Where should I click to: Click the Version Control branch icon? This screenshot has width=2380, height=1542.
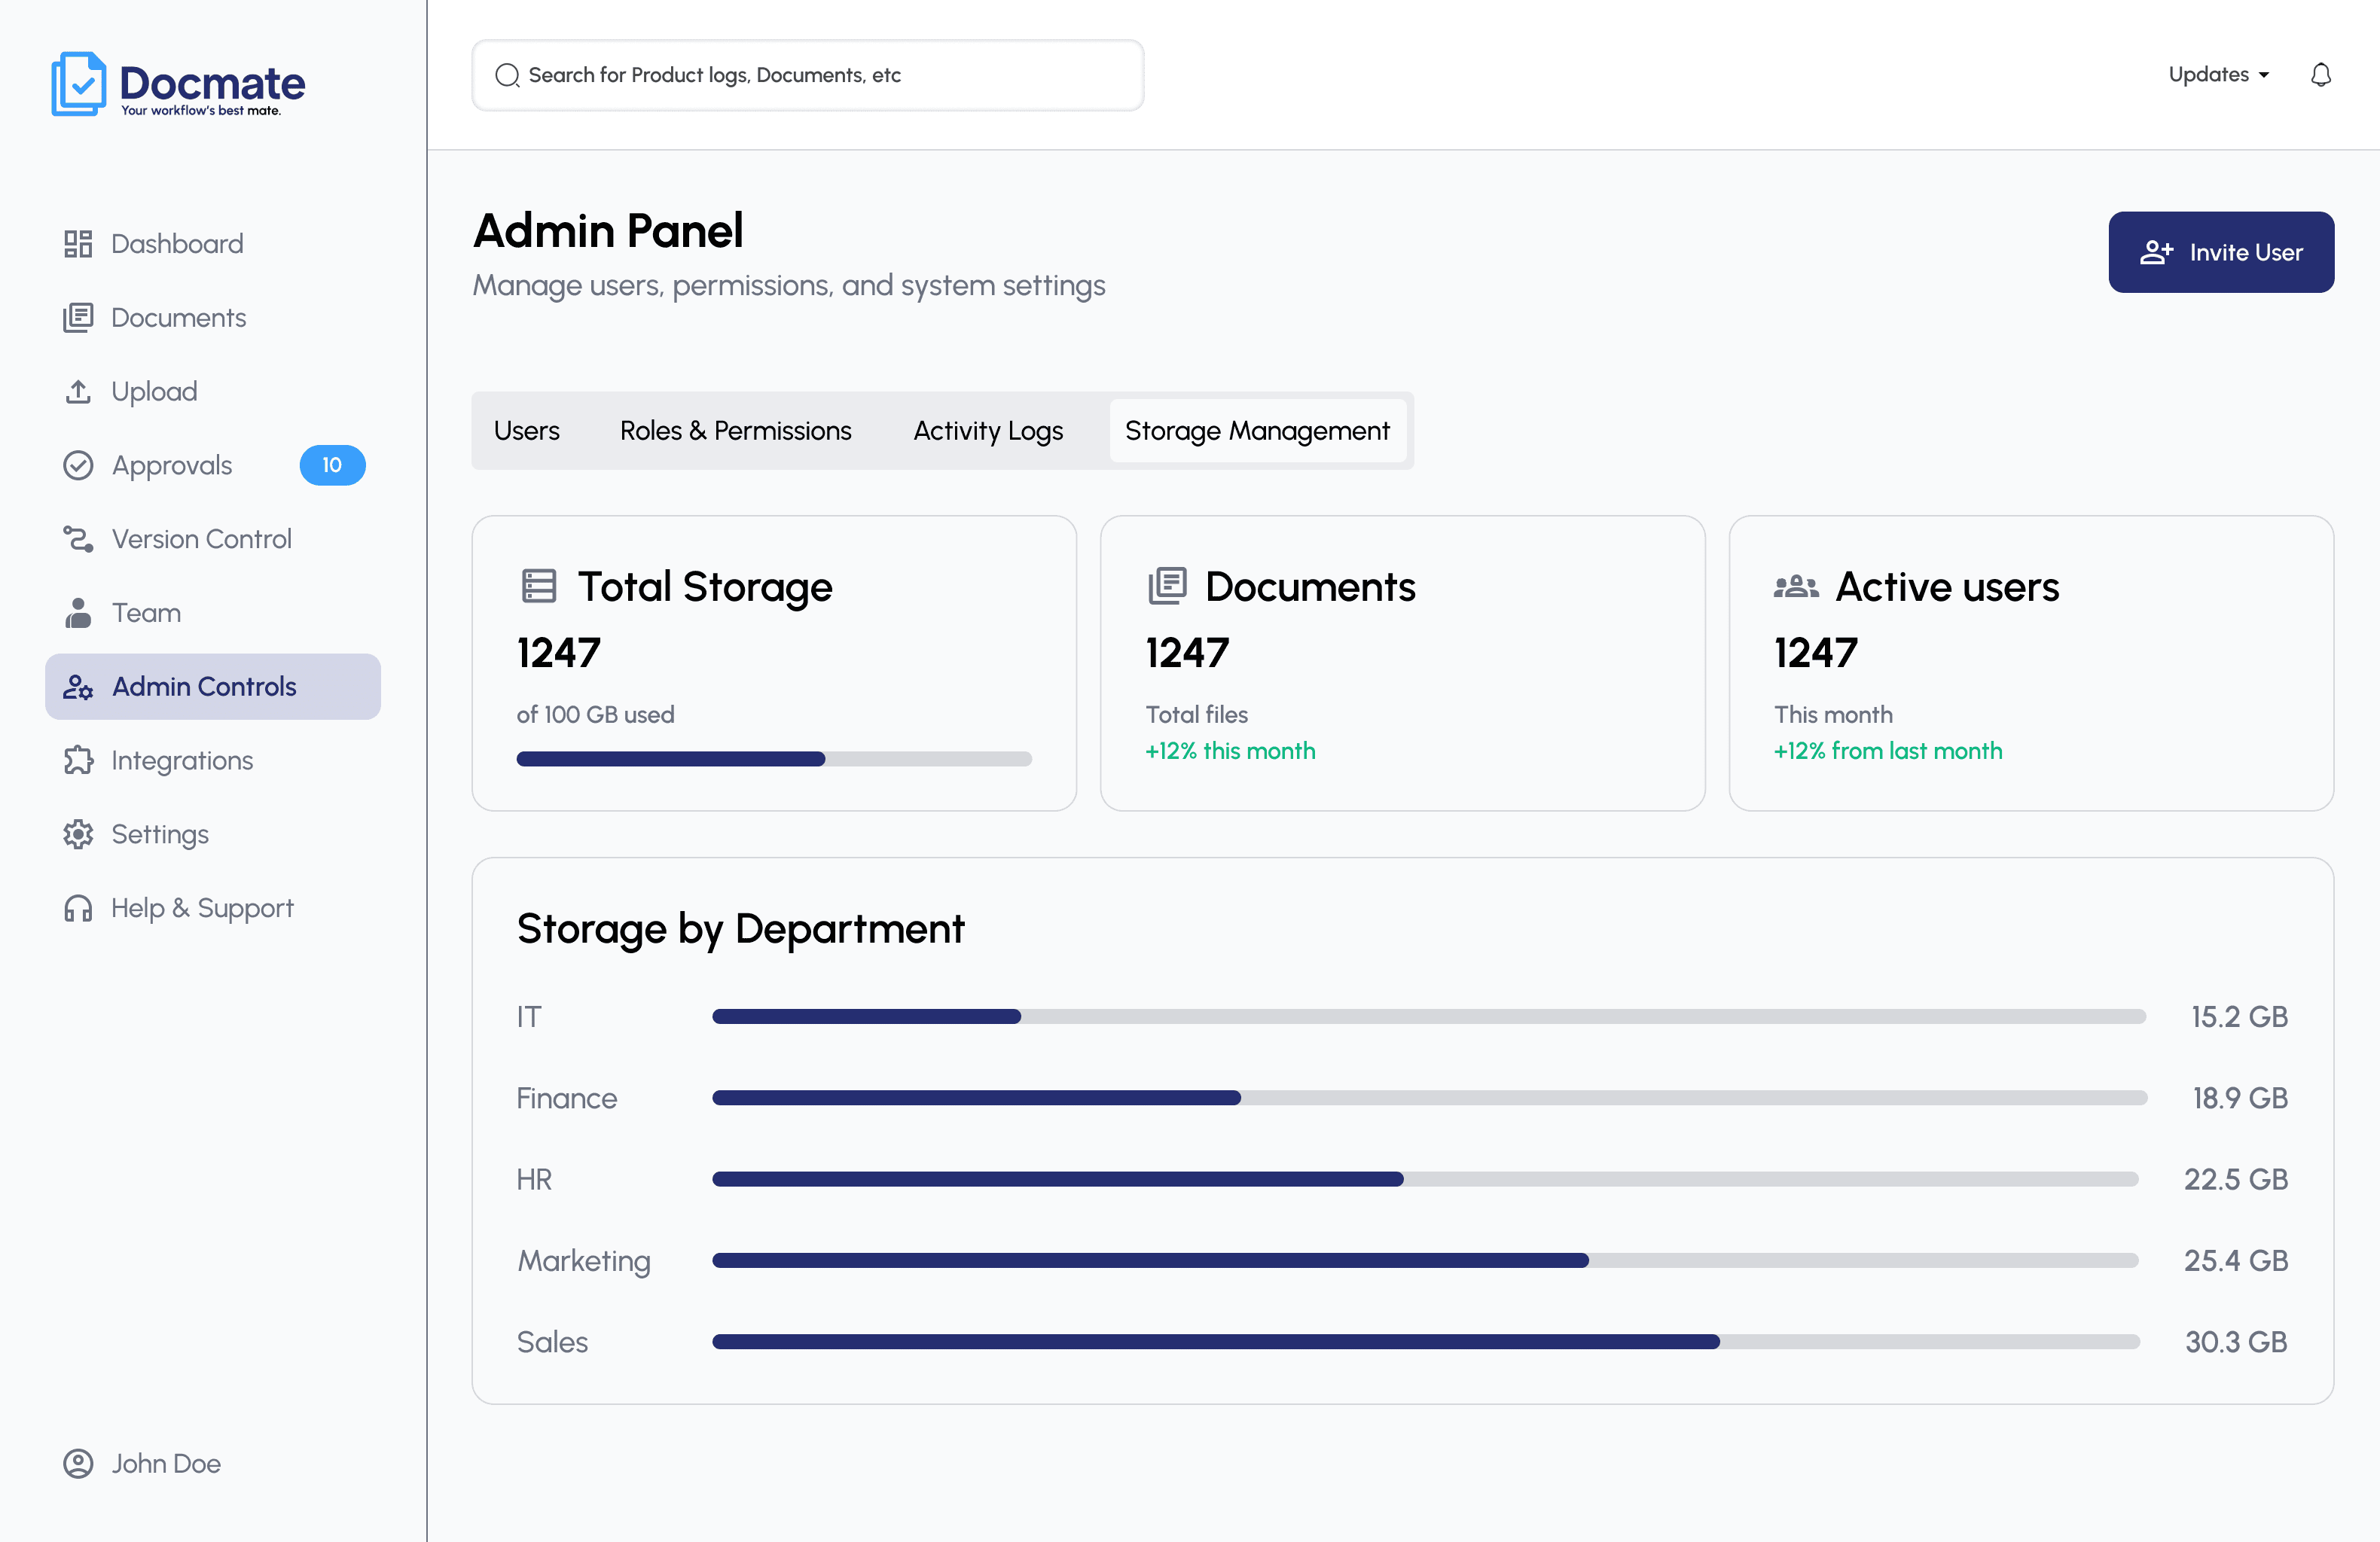click(x=78, y=539)
